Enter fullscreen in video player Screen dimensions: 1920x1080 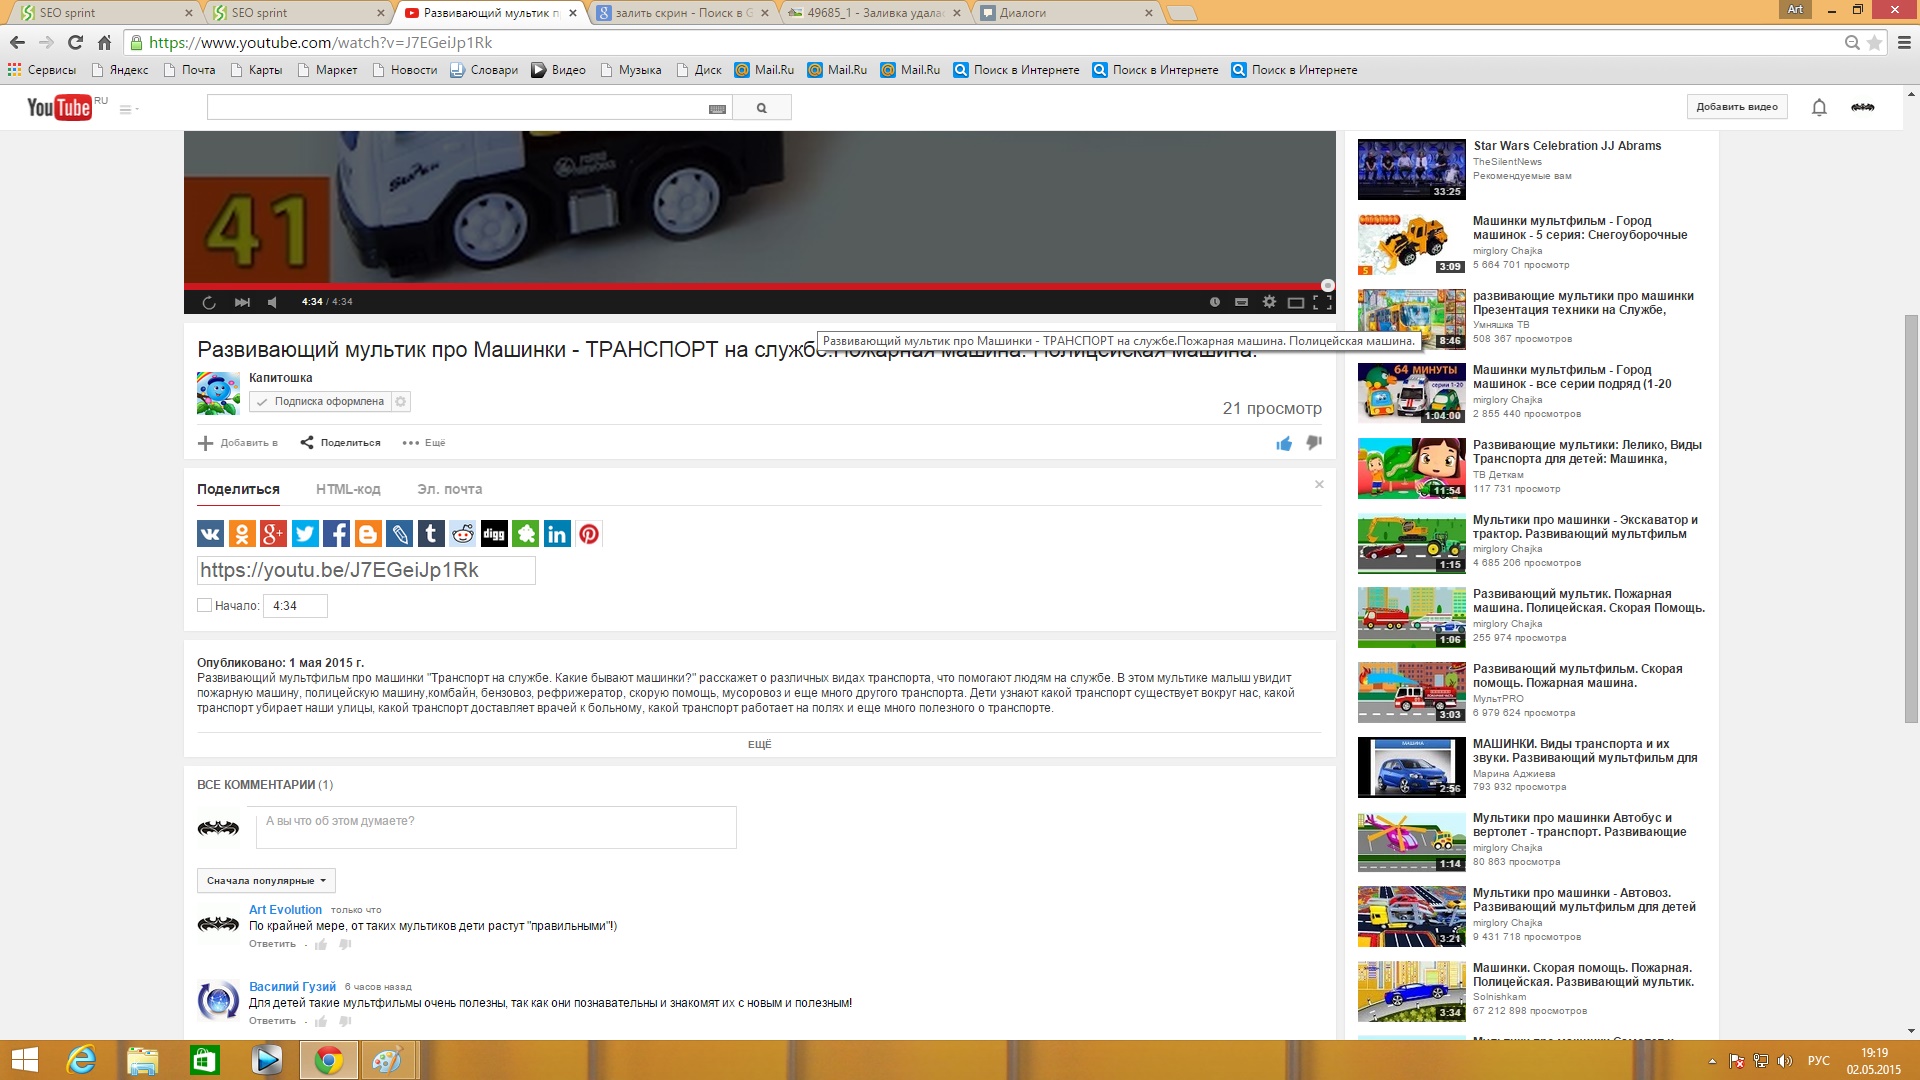click(x=1322, y=302)
